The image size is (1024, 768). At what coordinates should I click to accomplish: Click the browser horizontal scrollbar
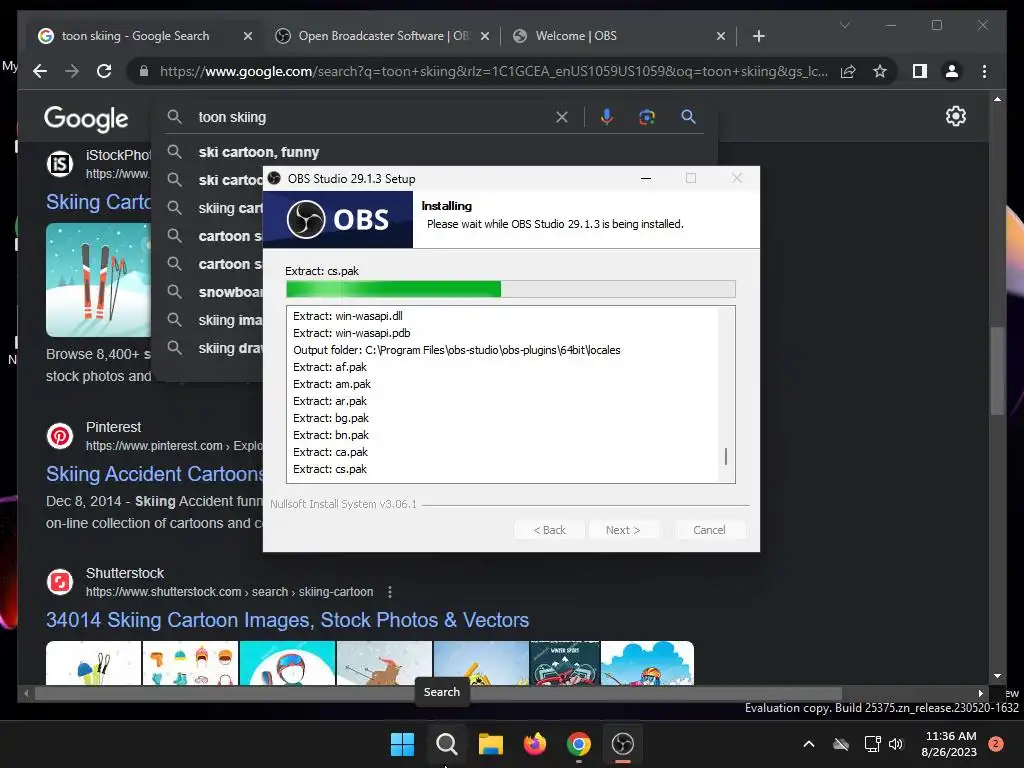pos(438,693)
